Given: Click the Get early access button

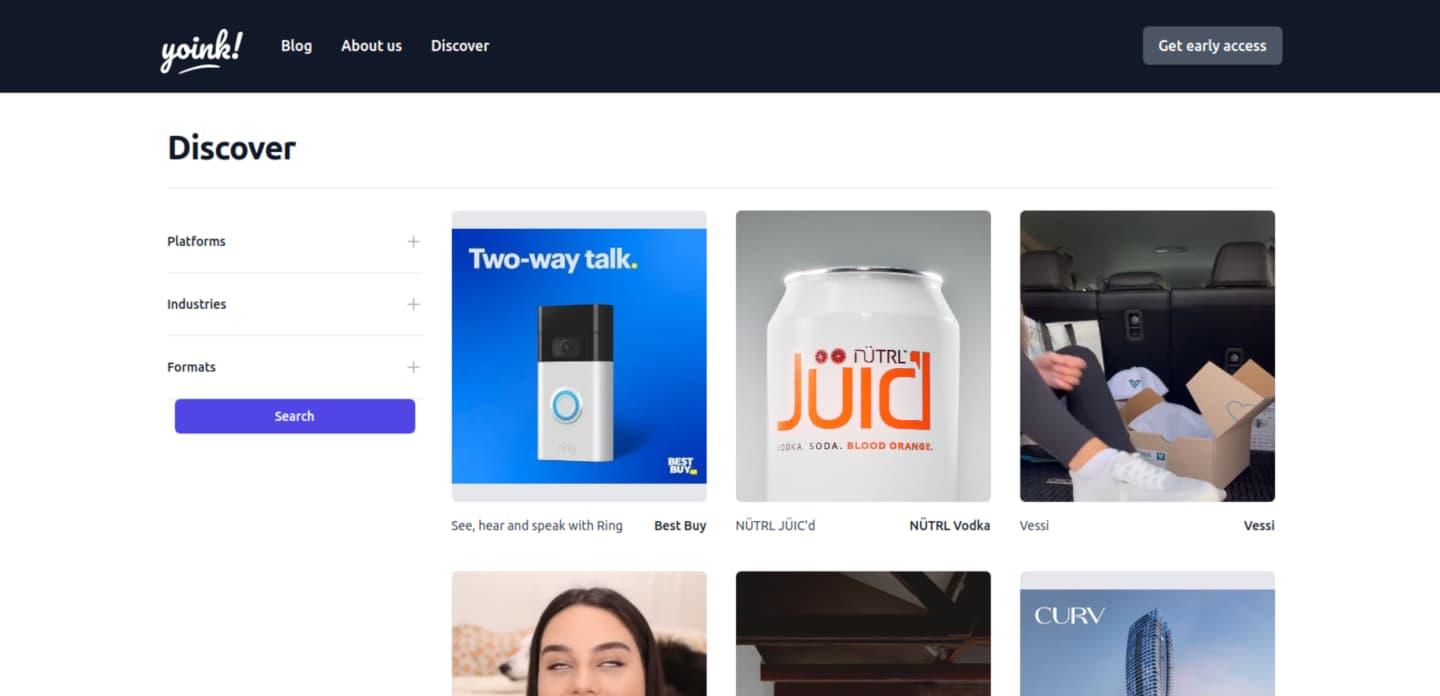Looking at the screenshot, I should click(x=1212, y=46).
